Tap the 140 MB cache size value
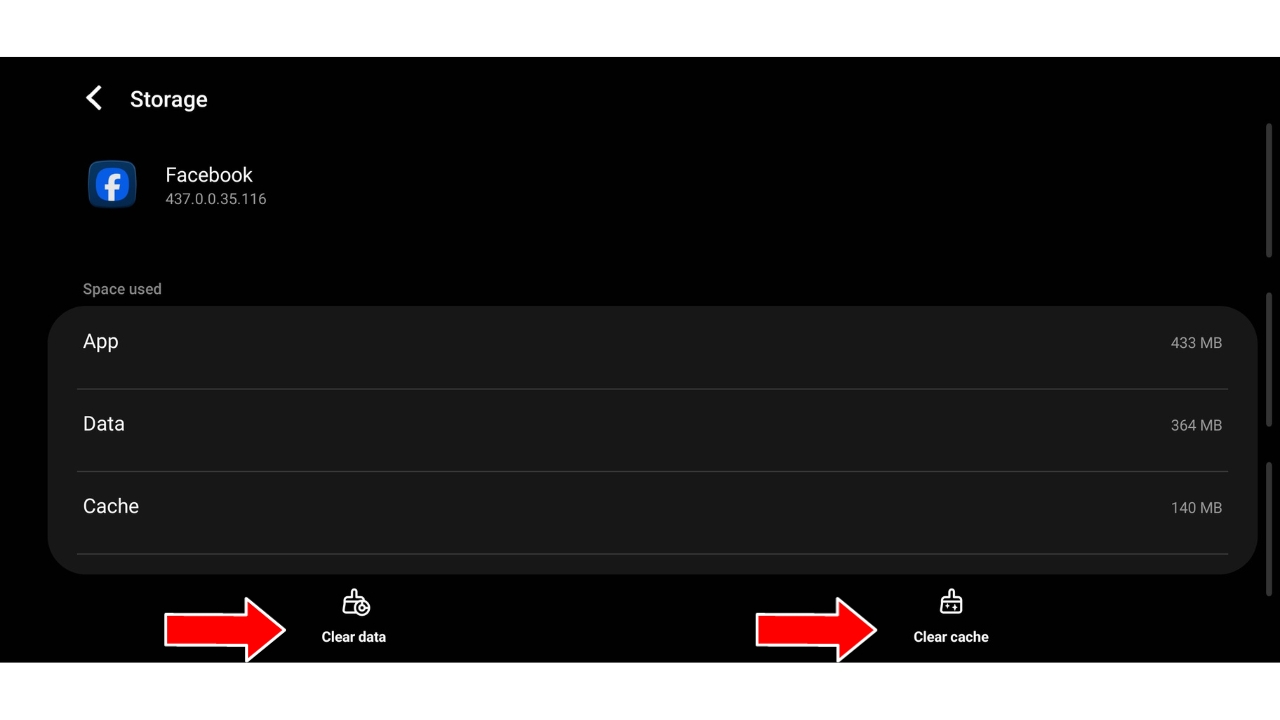This screenshot has width=1280, height=720. [1196, 508]
